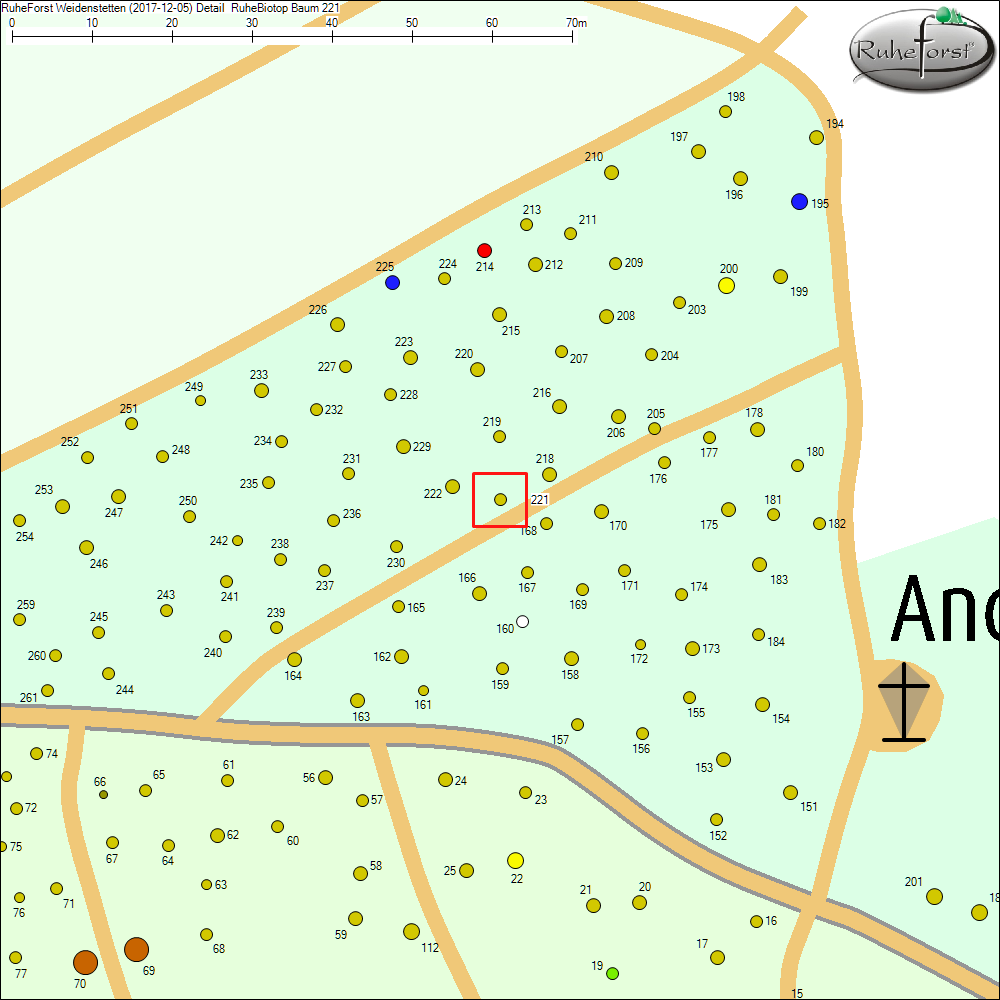Click the cross memorial site symbol
This screenshot has height=1000, width=1000.
(x=904, y=702)
